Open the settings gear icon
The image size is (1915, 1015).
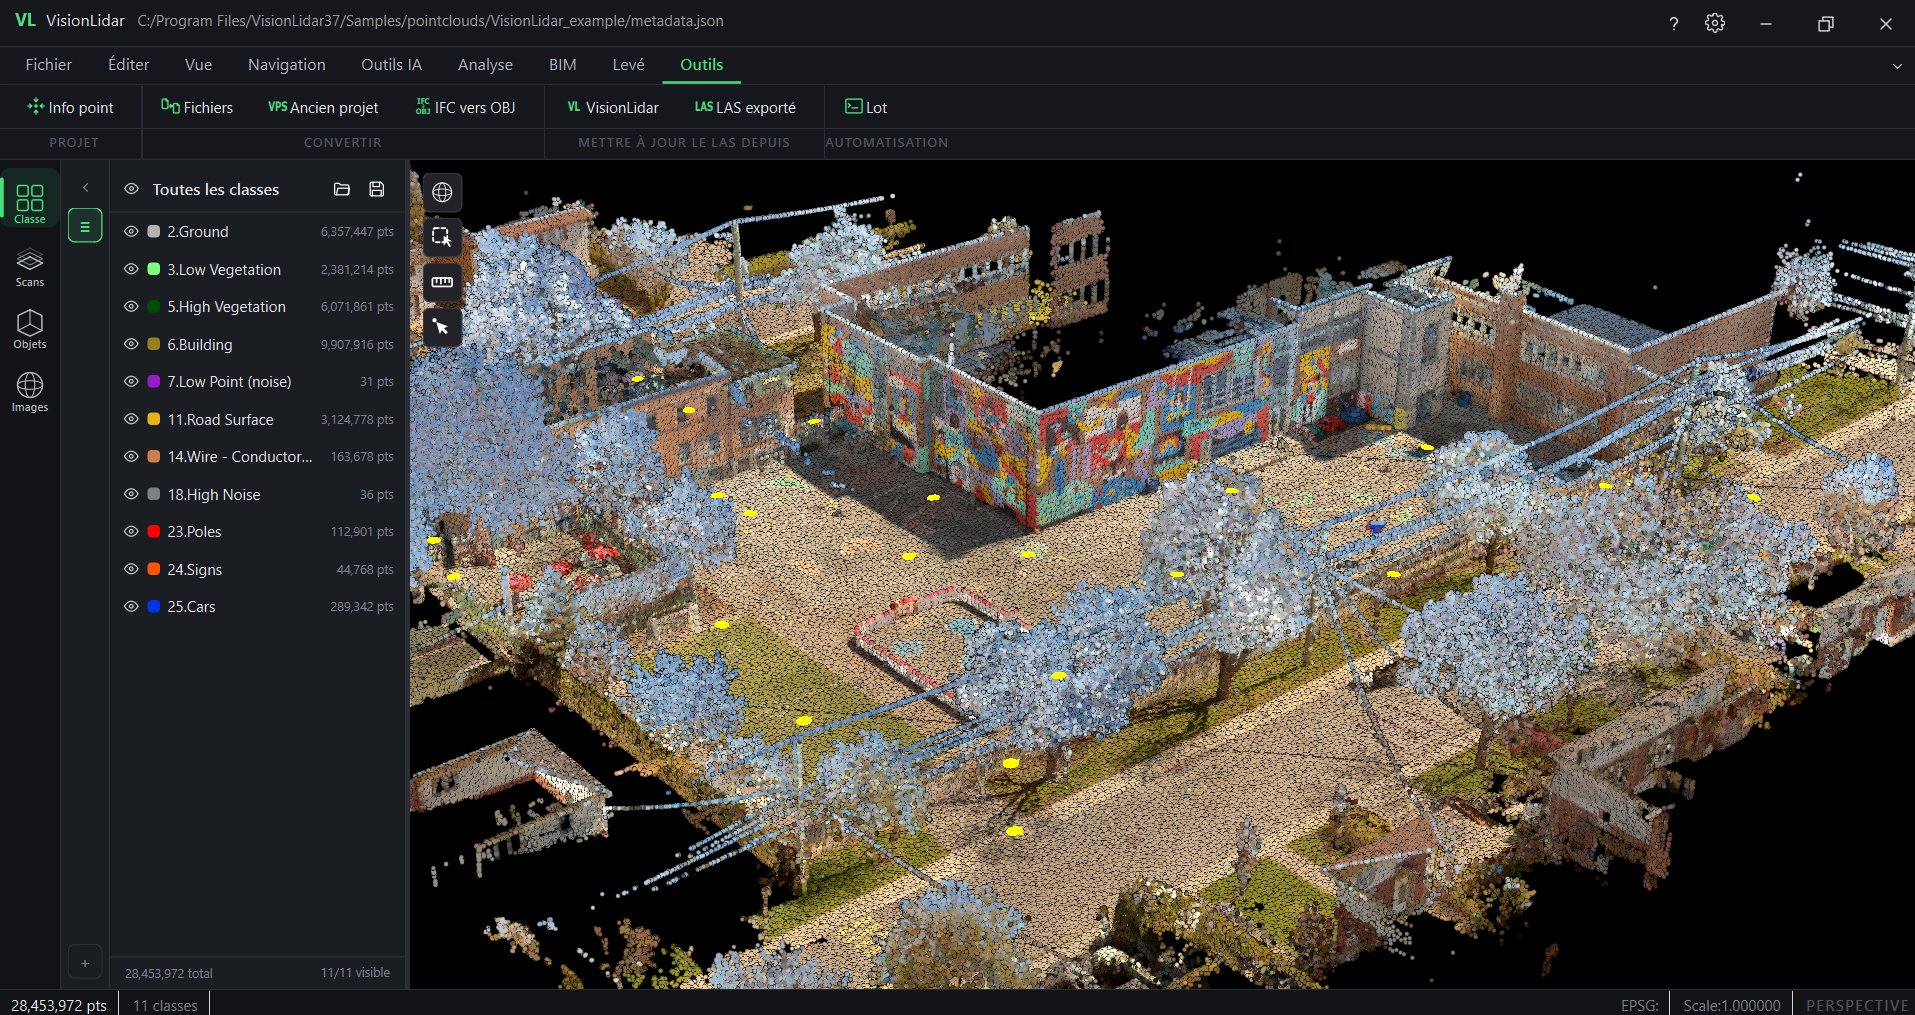1715,23
